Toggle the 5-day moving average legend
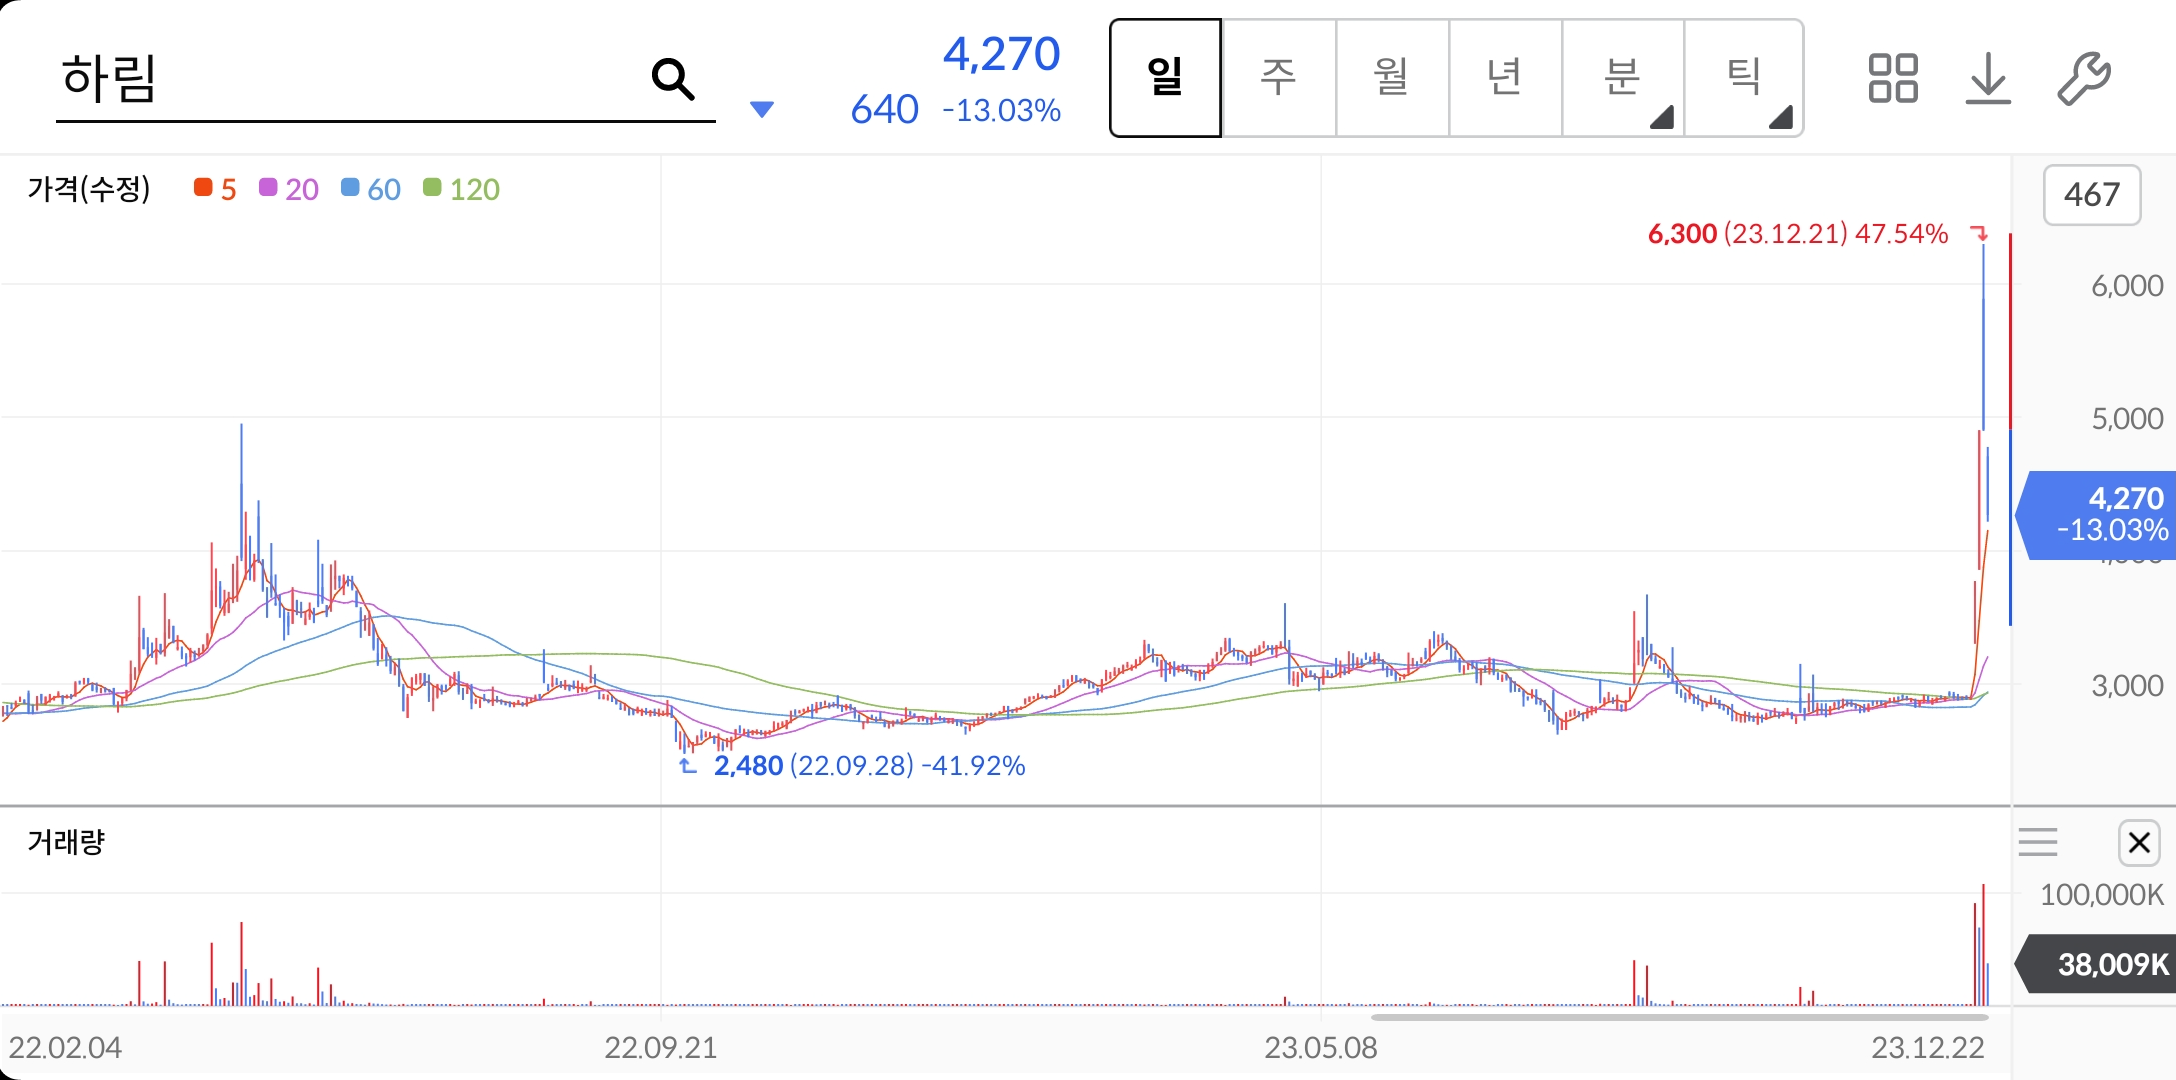Viewport: 2176px width, 1080px height. (x=215, y=189)
